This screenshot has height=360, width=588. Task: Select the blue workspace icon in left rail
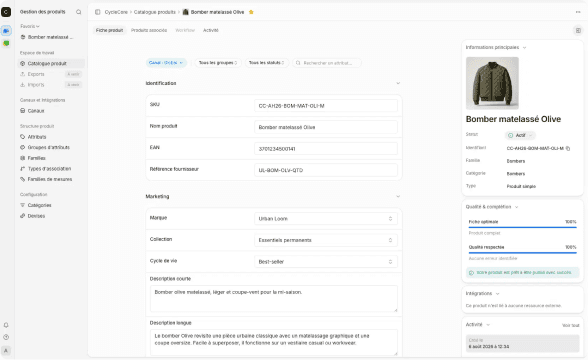pos(6,31)
